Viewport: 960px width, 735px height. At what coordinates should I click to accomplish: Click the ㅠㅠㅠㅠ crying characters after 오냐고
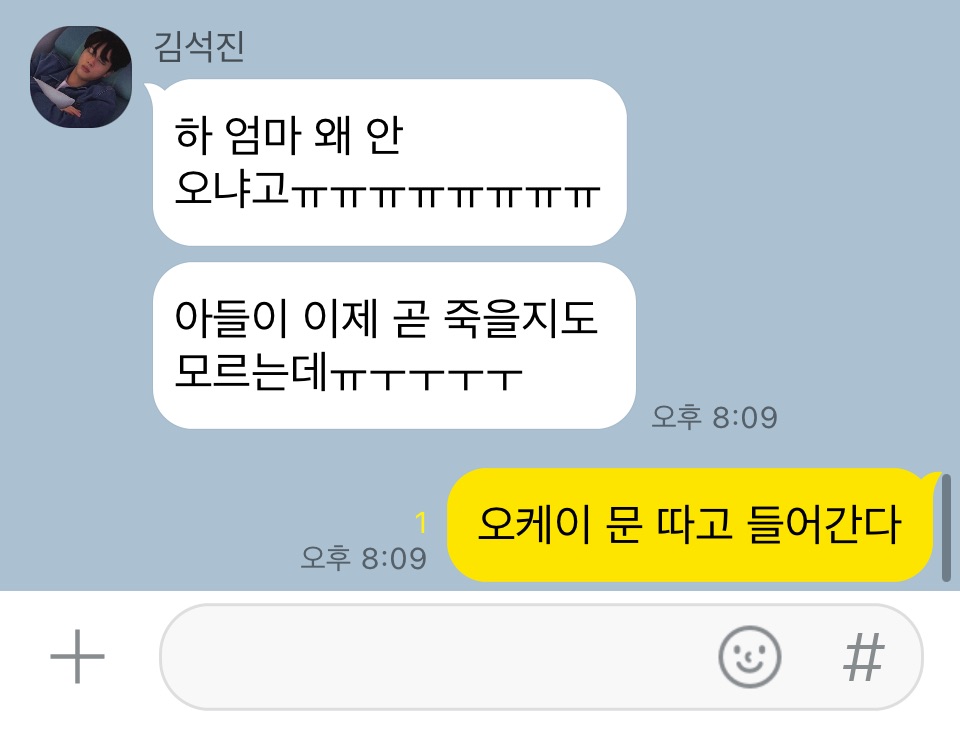coord(444,195)
